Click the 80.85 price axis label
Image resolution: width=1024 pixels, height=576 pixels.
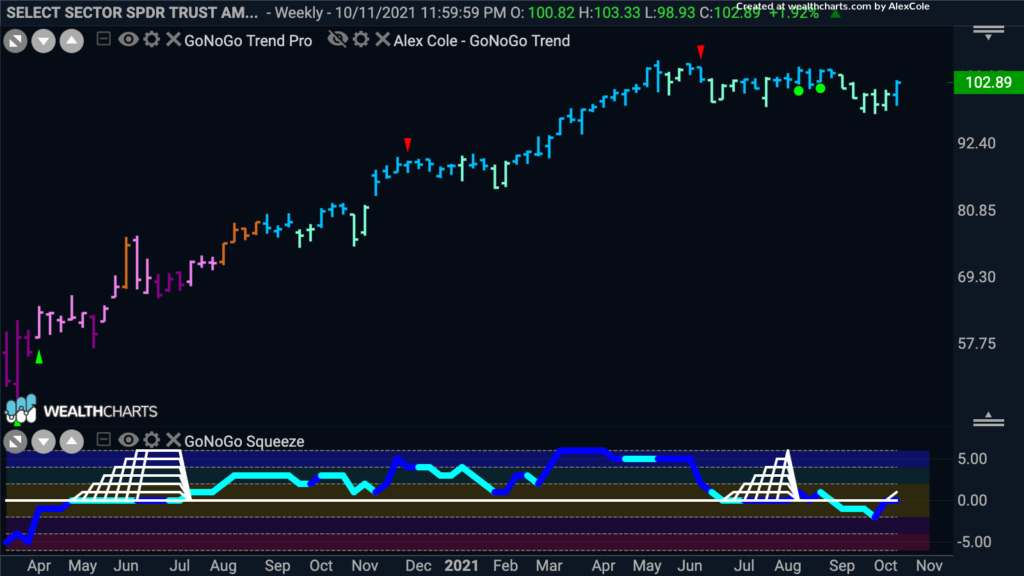click(977, 210)
